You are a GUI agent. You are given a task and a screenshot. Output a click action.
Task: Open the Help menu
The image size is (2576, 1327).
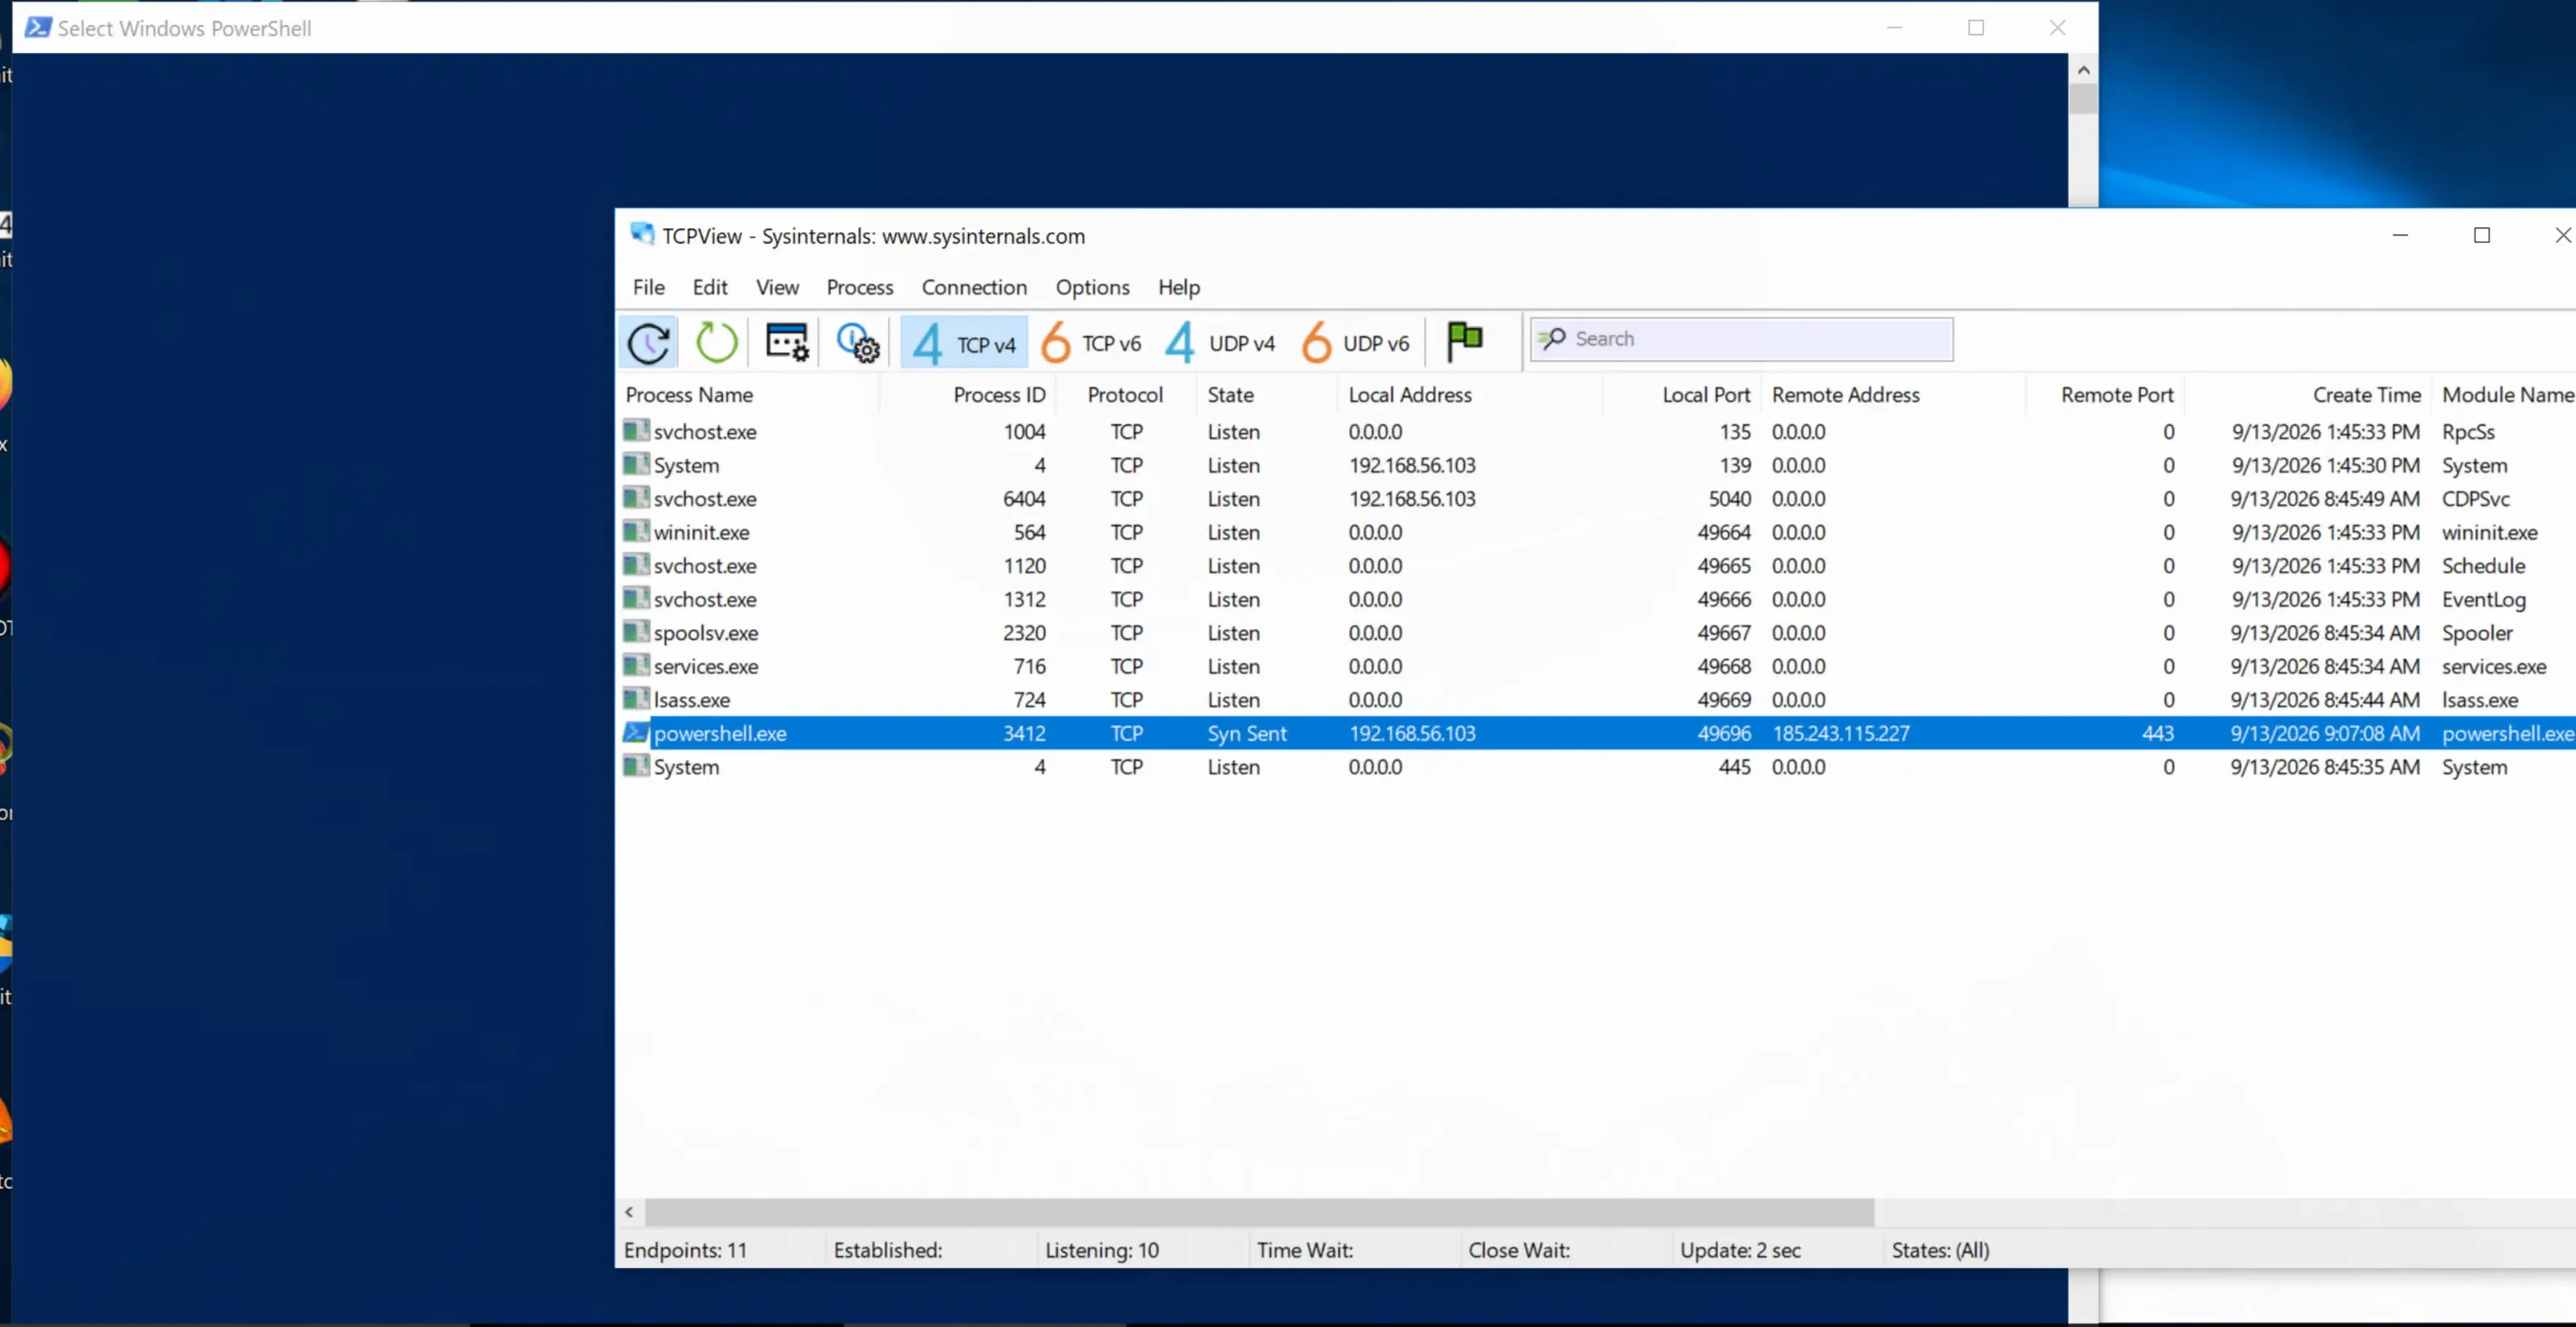(1179, 287)
